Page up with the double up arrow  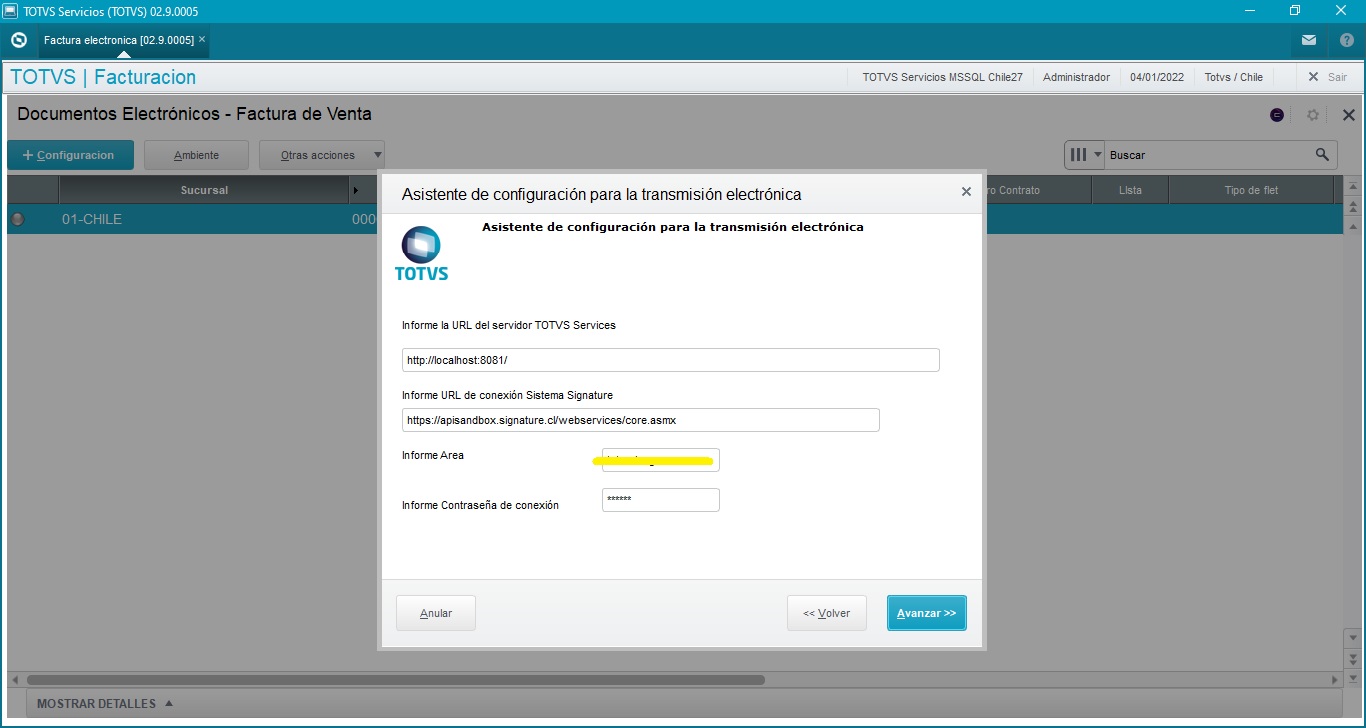coord(1353,207)
